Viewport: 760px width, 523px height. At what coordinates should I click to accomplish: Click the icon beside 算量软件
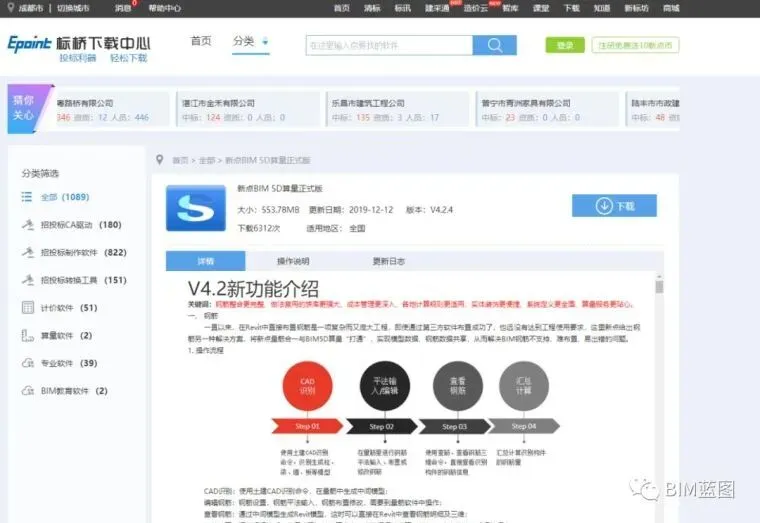point(28,335)
